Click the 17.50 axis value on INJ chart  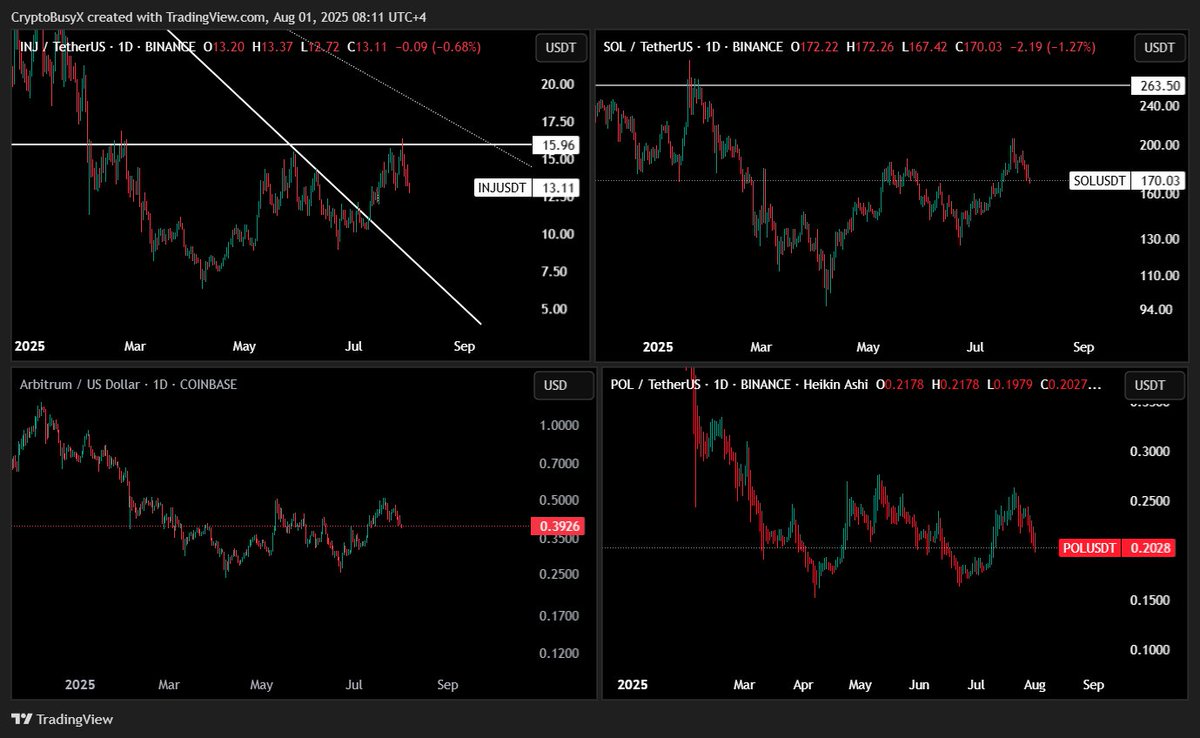point(558,121)
